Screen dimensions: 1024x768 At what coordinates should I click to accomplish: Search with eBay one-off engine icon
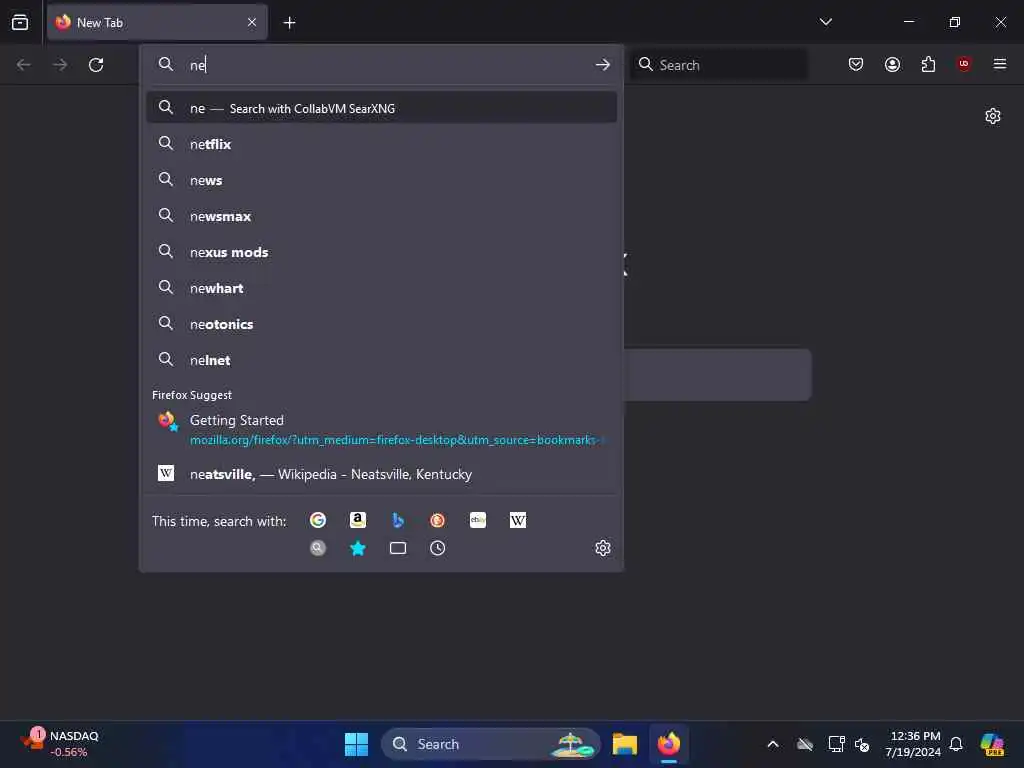coord(478,520)
